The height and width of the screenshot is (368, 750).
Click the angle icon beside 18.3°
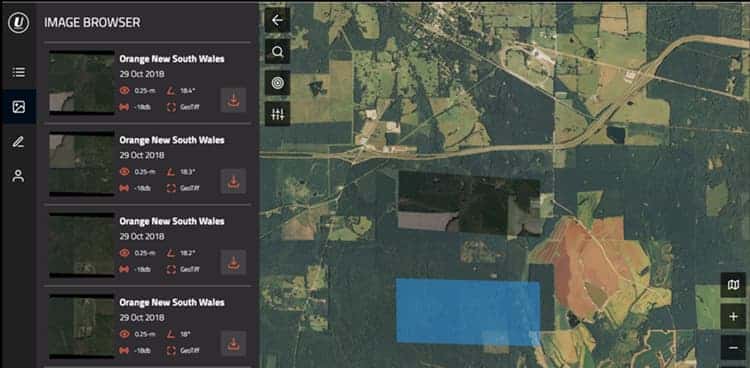pos(171,171)
